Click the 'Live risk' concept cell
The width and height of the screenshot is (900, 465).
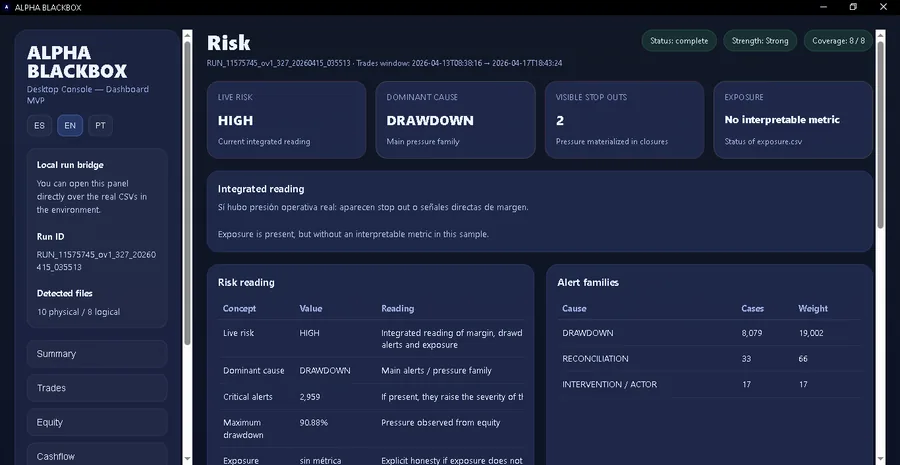(238, 333)
